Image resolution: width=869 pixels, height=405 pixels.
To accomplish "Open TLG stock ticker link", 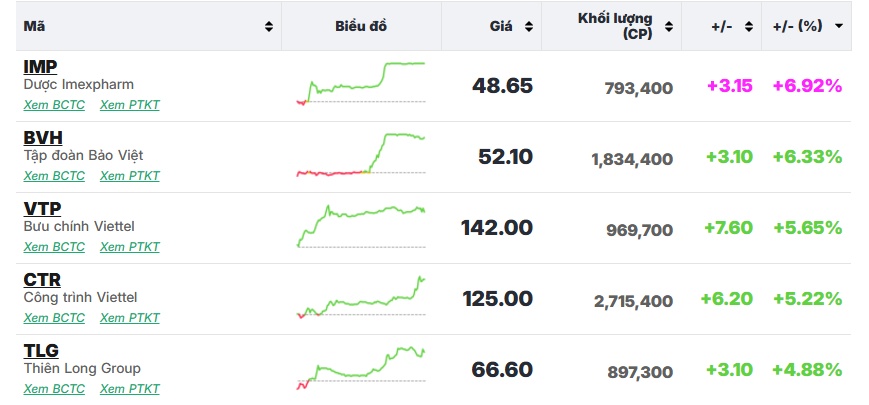I will pyautogui.click(x=41, y=351).
